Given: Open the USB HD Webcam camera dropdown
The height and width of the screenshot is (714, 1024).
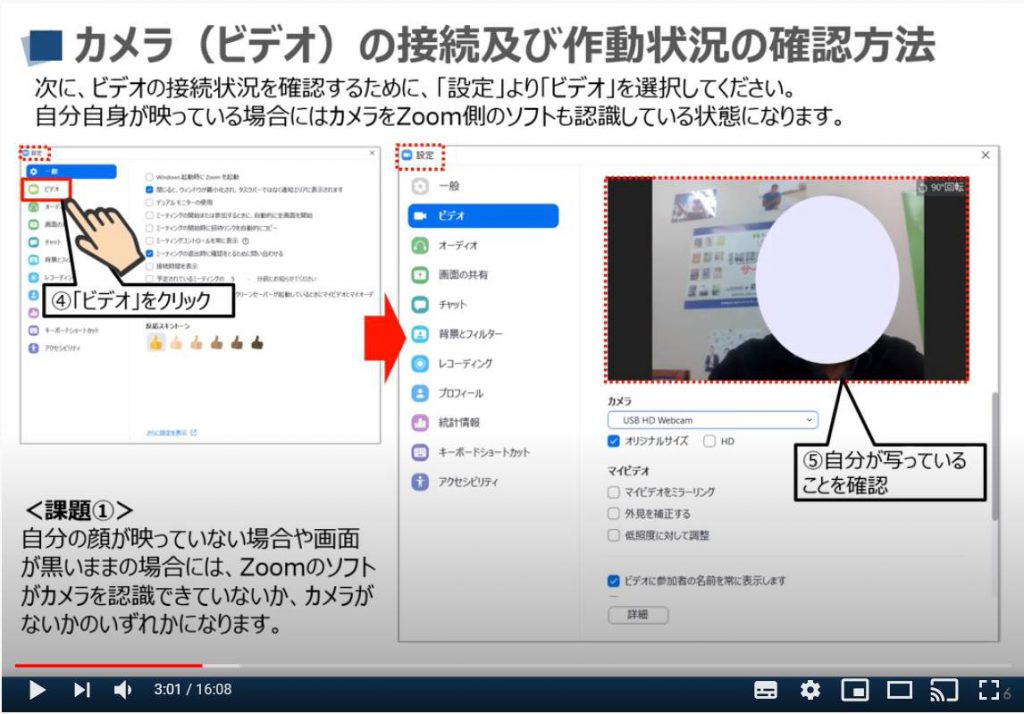Looking at the screenshot, I should coord(710,419).
